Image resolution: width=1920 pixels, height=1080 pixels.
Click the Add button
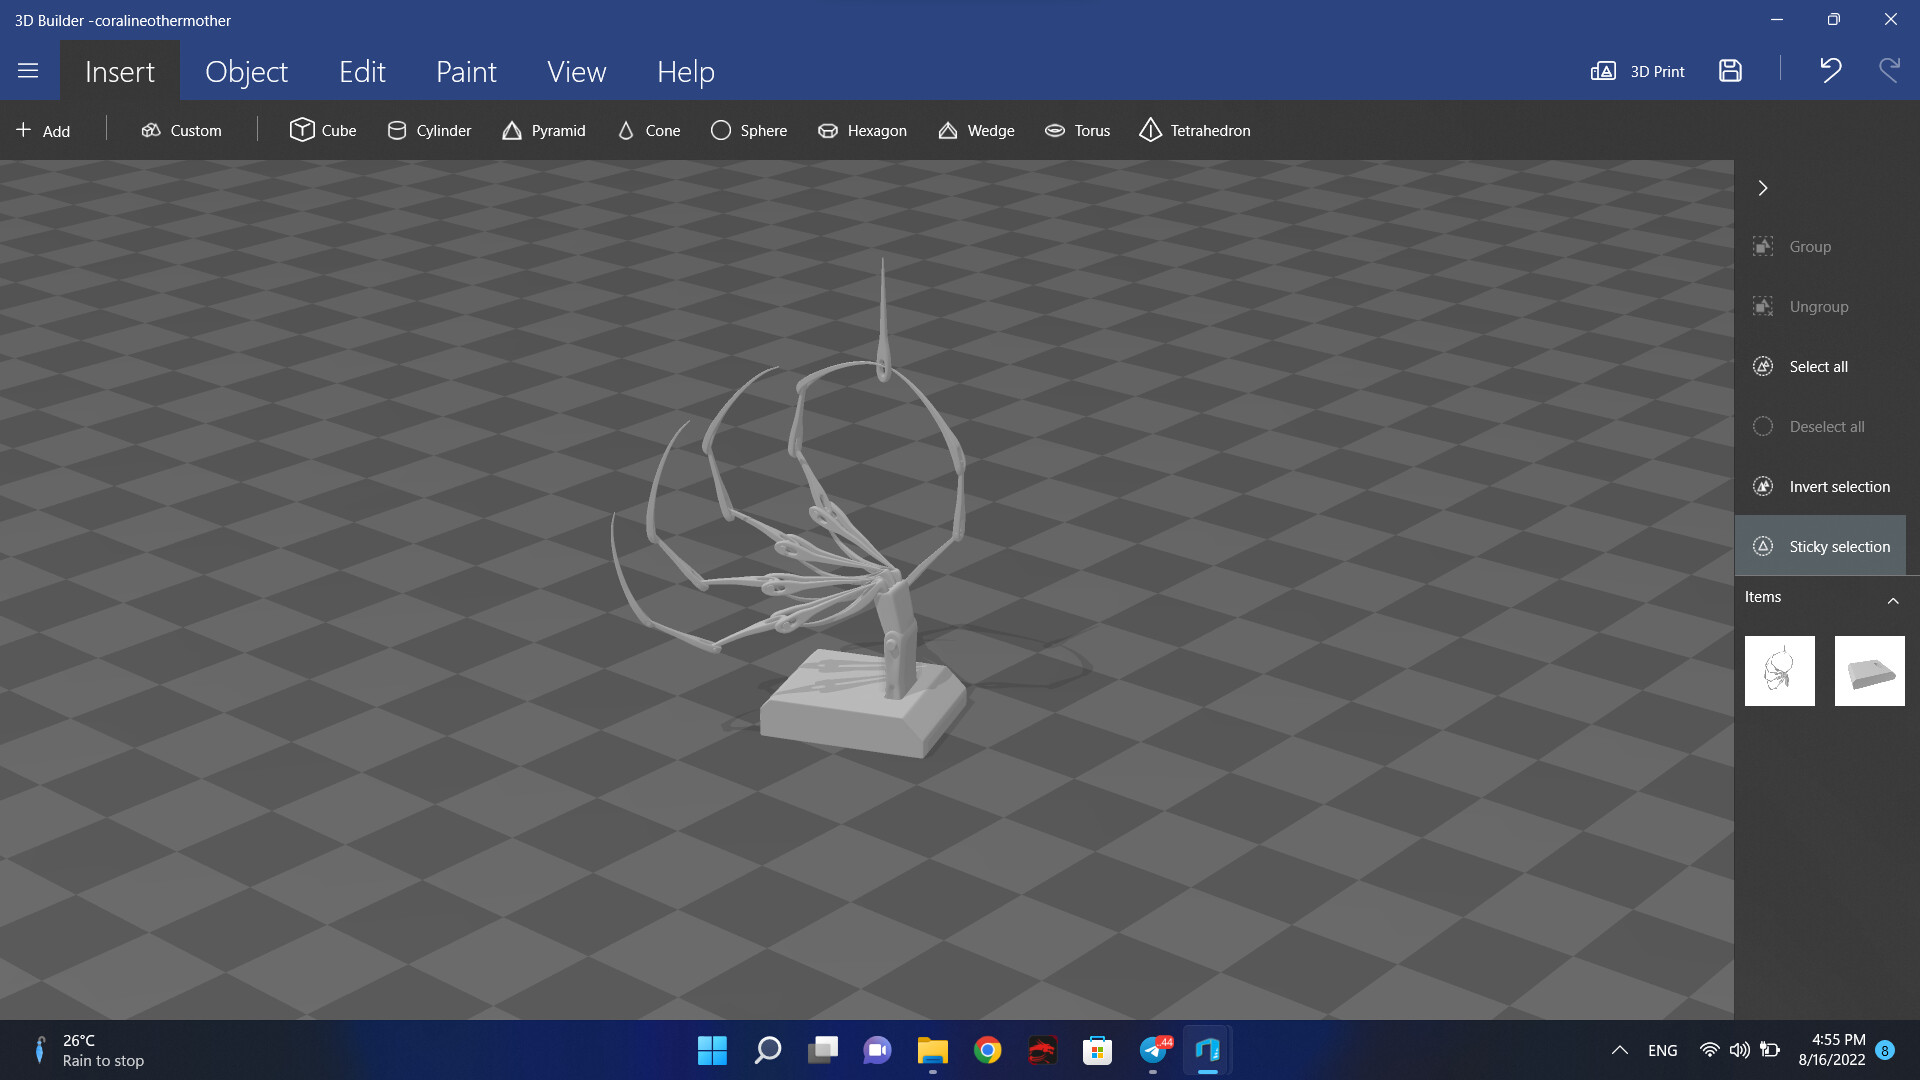43,130
